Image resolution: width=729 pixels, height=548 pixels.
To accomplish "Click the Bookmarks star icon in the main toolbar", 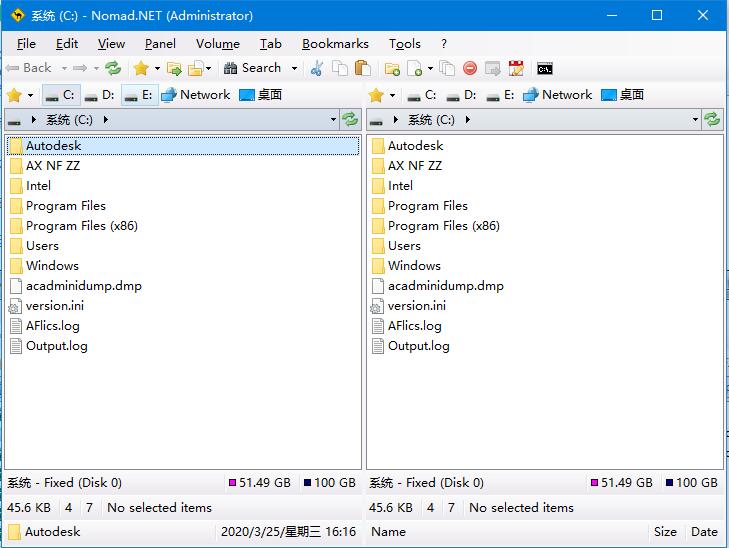I will click(x=140, y=68).
